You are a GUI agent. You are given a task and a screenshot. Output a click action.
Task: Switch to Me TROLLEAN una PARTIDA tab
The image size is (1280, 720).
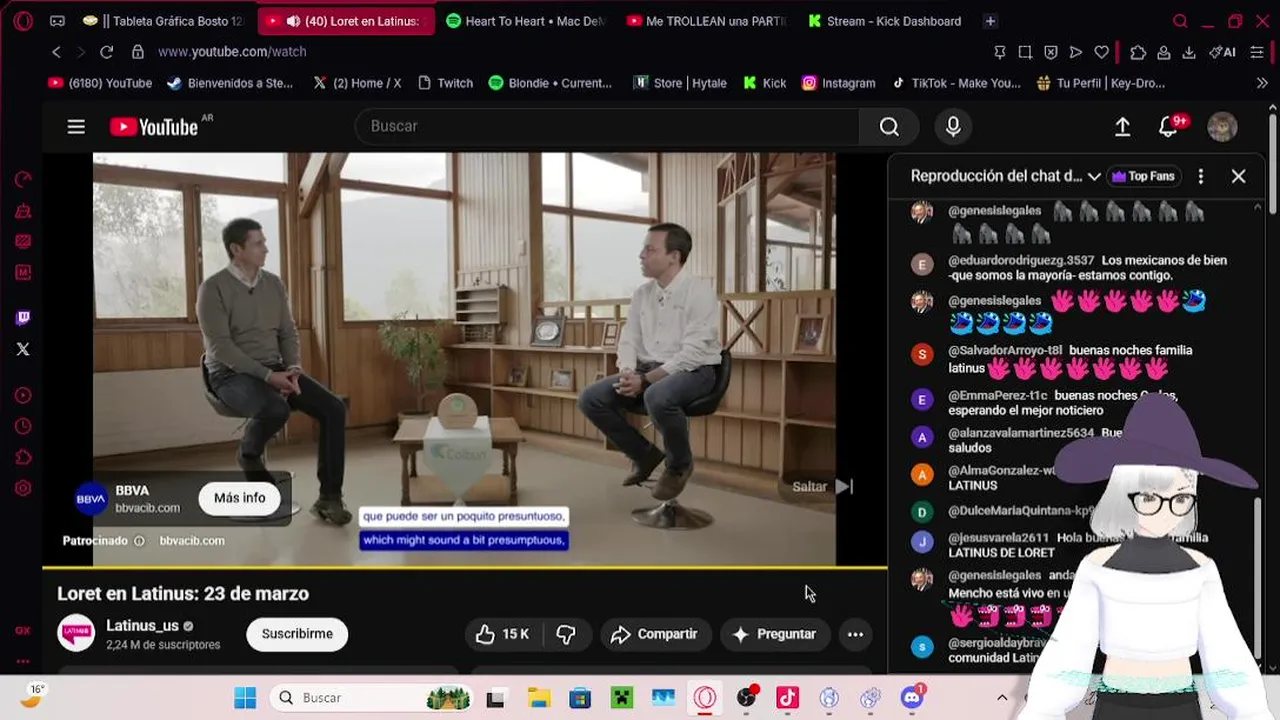(x=706, y=21)
